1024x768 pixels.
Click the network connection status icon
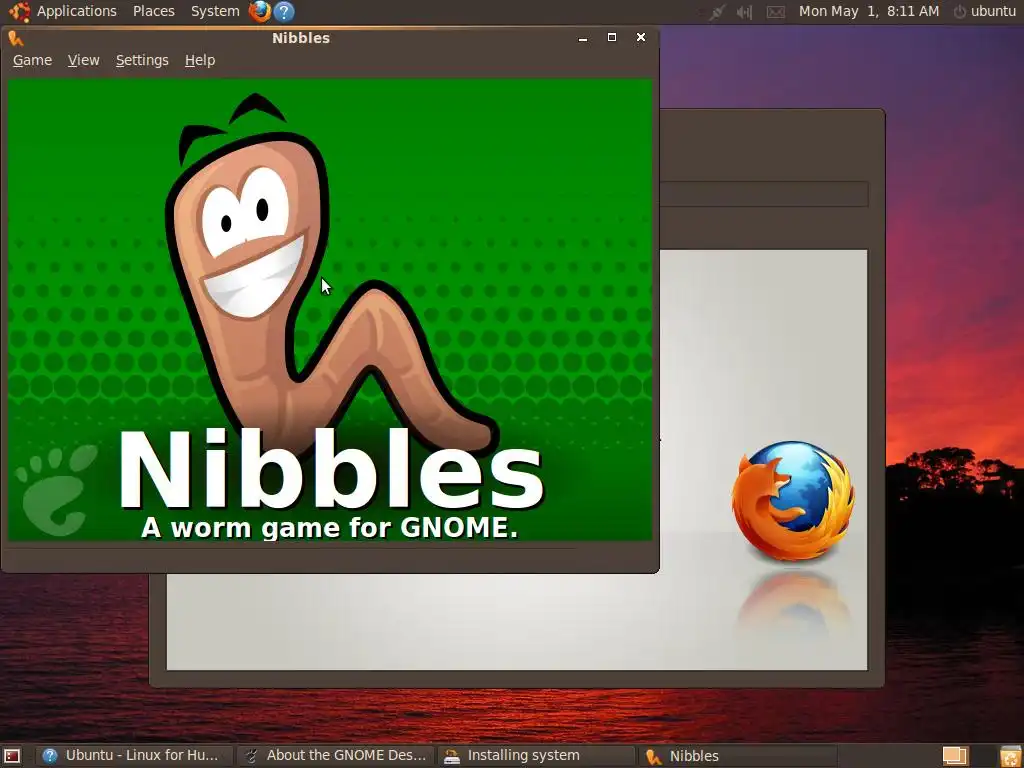click(717, 12)
